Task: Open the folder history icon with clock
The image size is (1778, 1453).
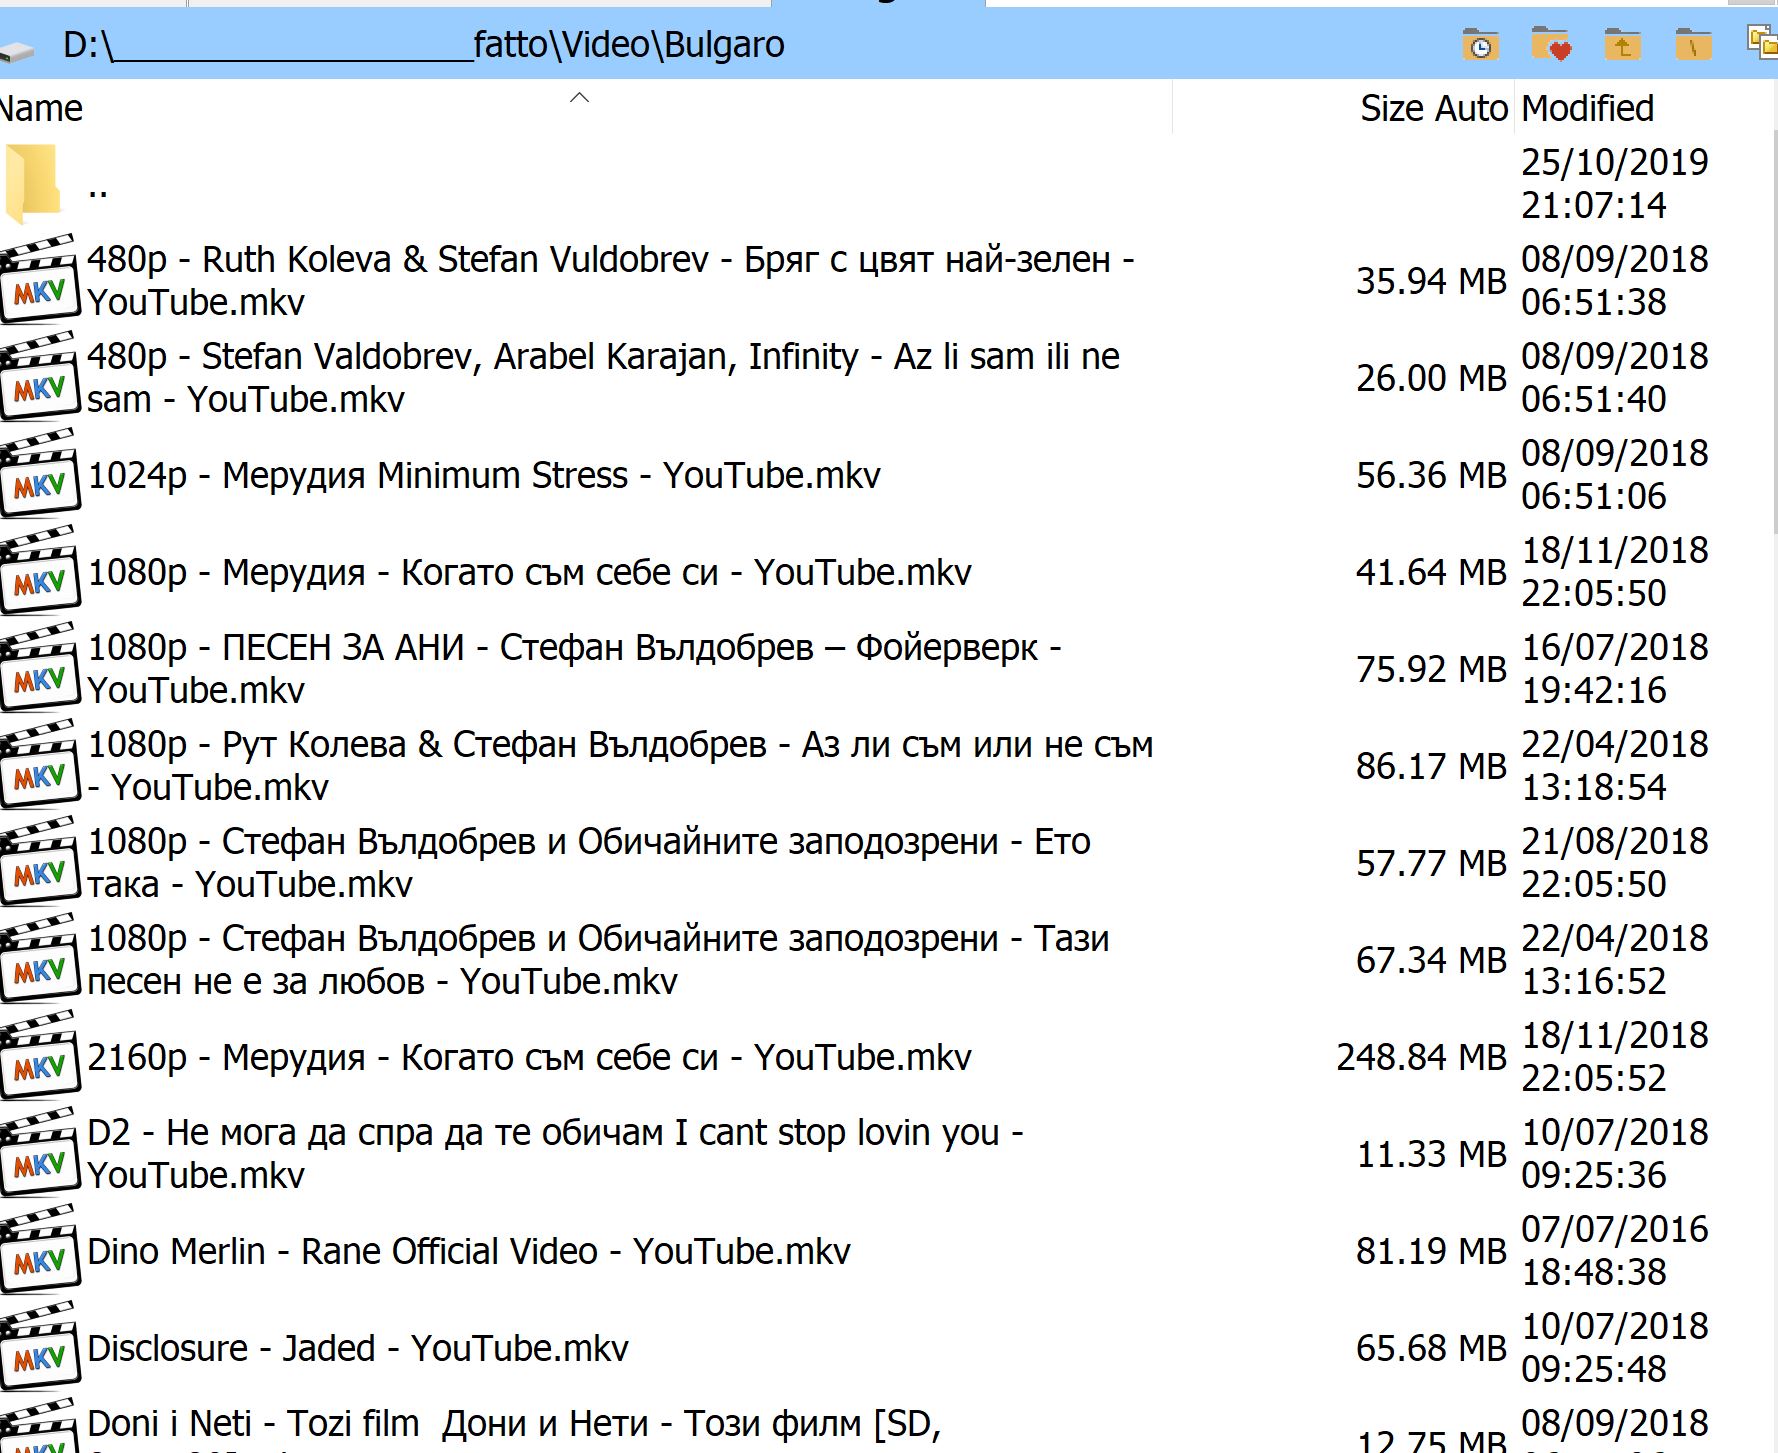Action: pyautogui.click(x=1480, y=46)
